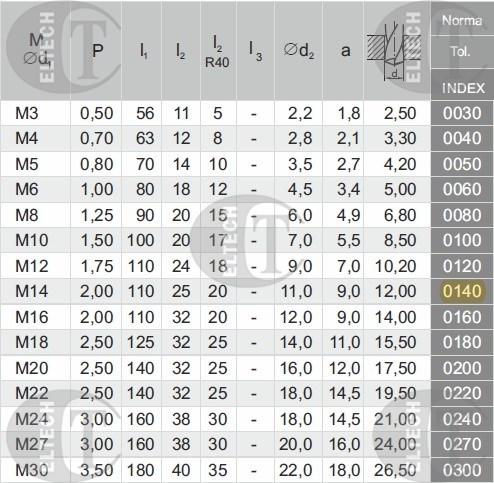Select the M30 row label
This screenshot has height=483, width=494.
coord(32,470)
